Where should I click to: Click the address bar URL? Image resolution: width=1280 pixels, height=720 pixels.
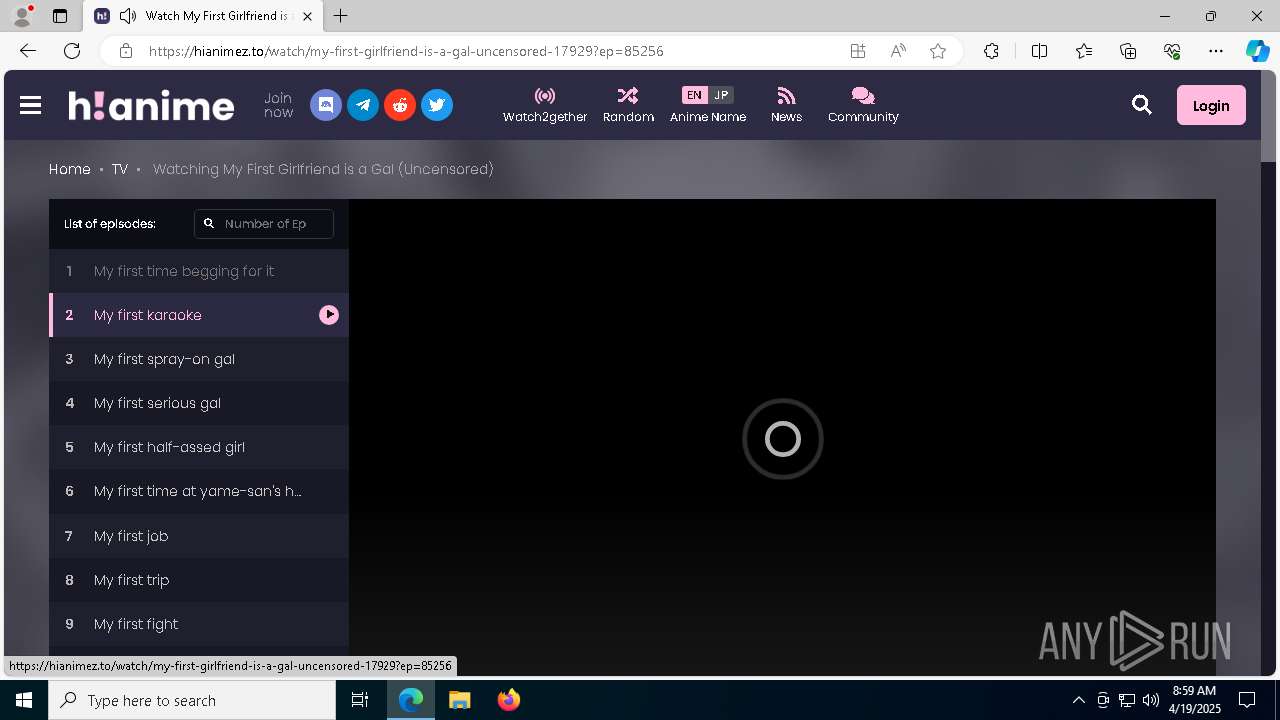pyautogui.click(x=406, y=51)
